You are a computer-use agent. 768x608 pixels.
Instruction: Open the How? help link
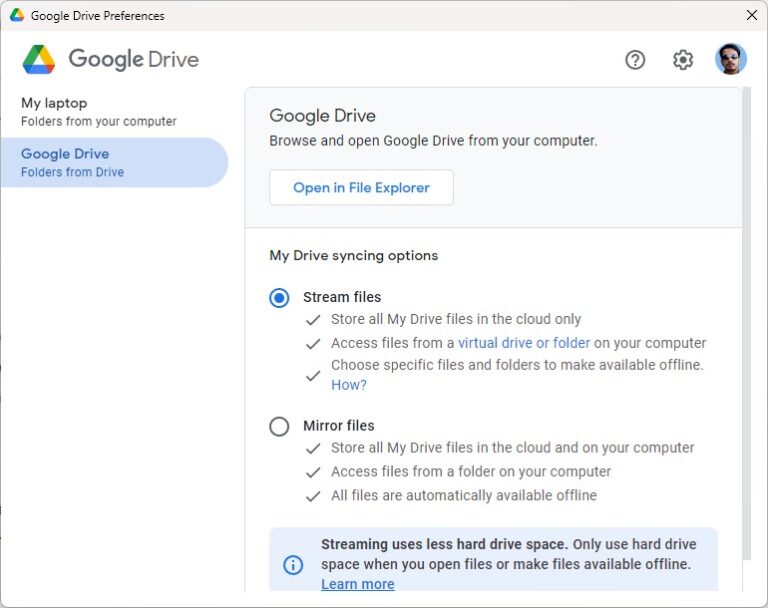pyautogui.click(x=349, y=385)
